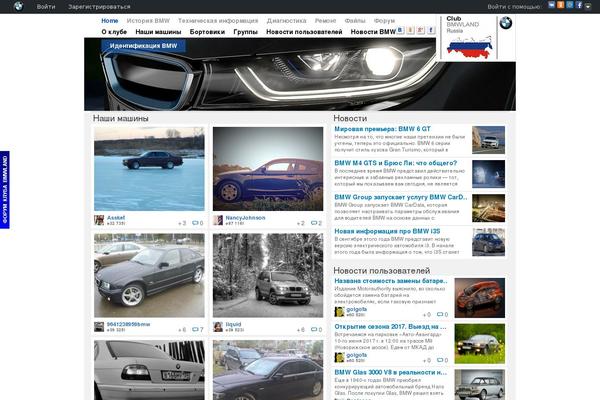
Task: Go to Новости пользователей in the nav bar
Action: [304, 32]
